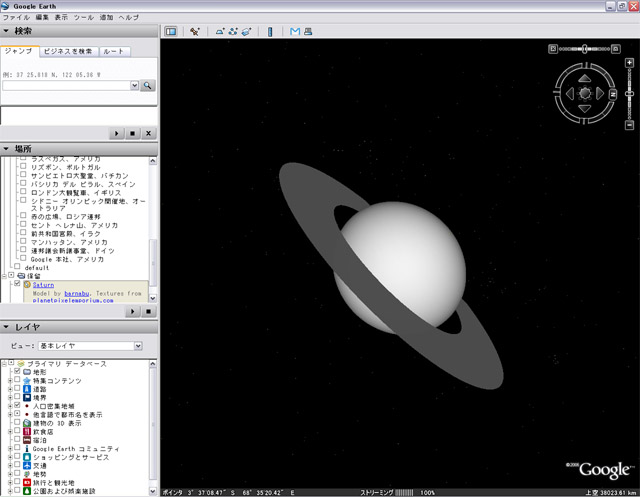The height and width of the screenshot is (497, 640).
Task: Click the places list scroll-down arrow
Action: coord(153,298)
